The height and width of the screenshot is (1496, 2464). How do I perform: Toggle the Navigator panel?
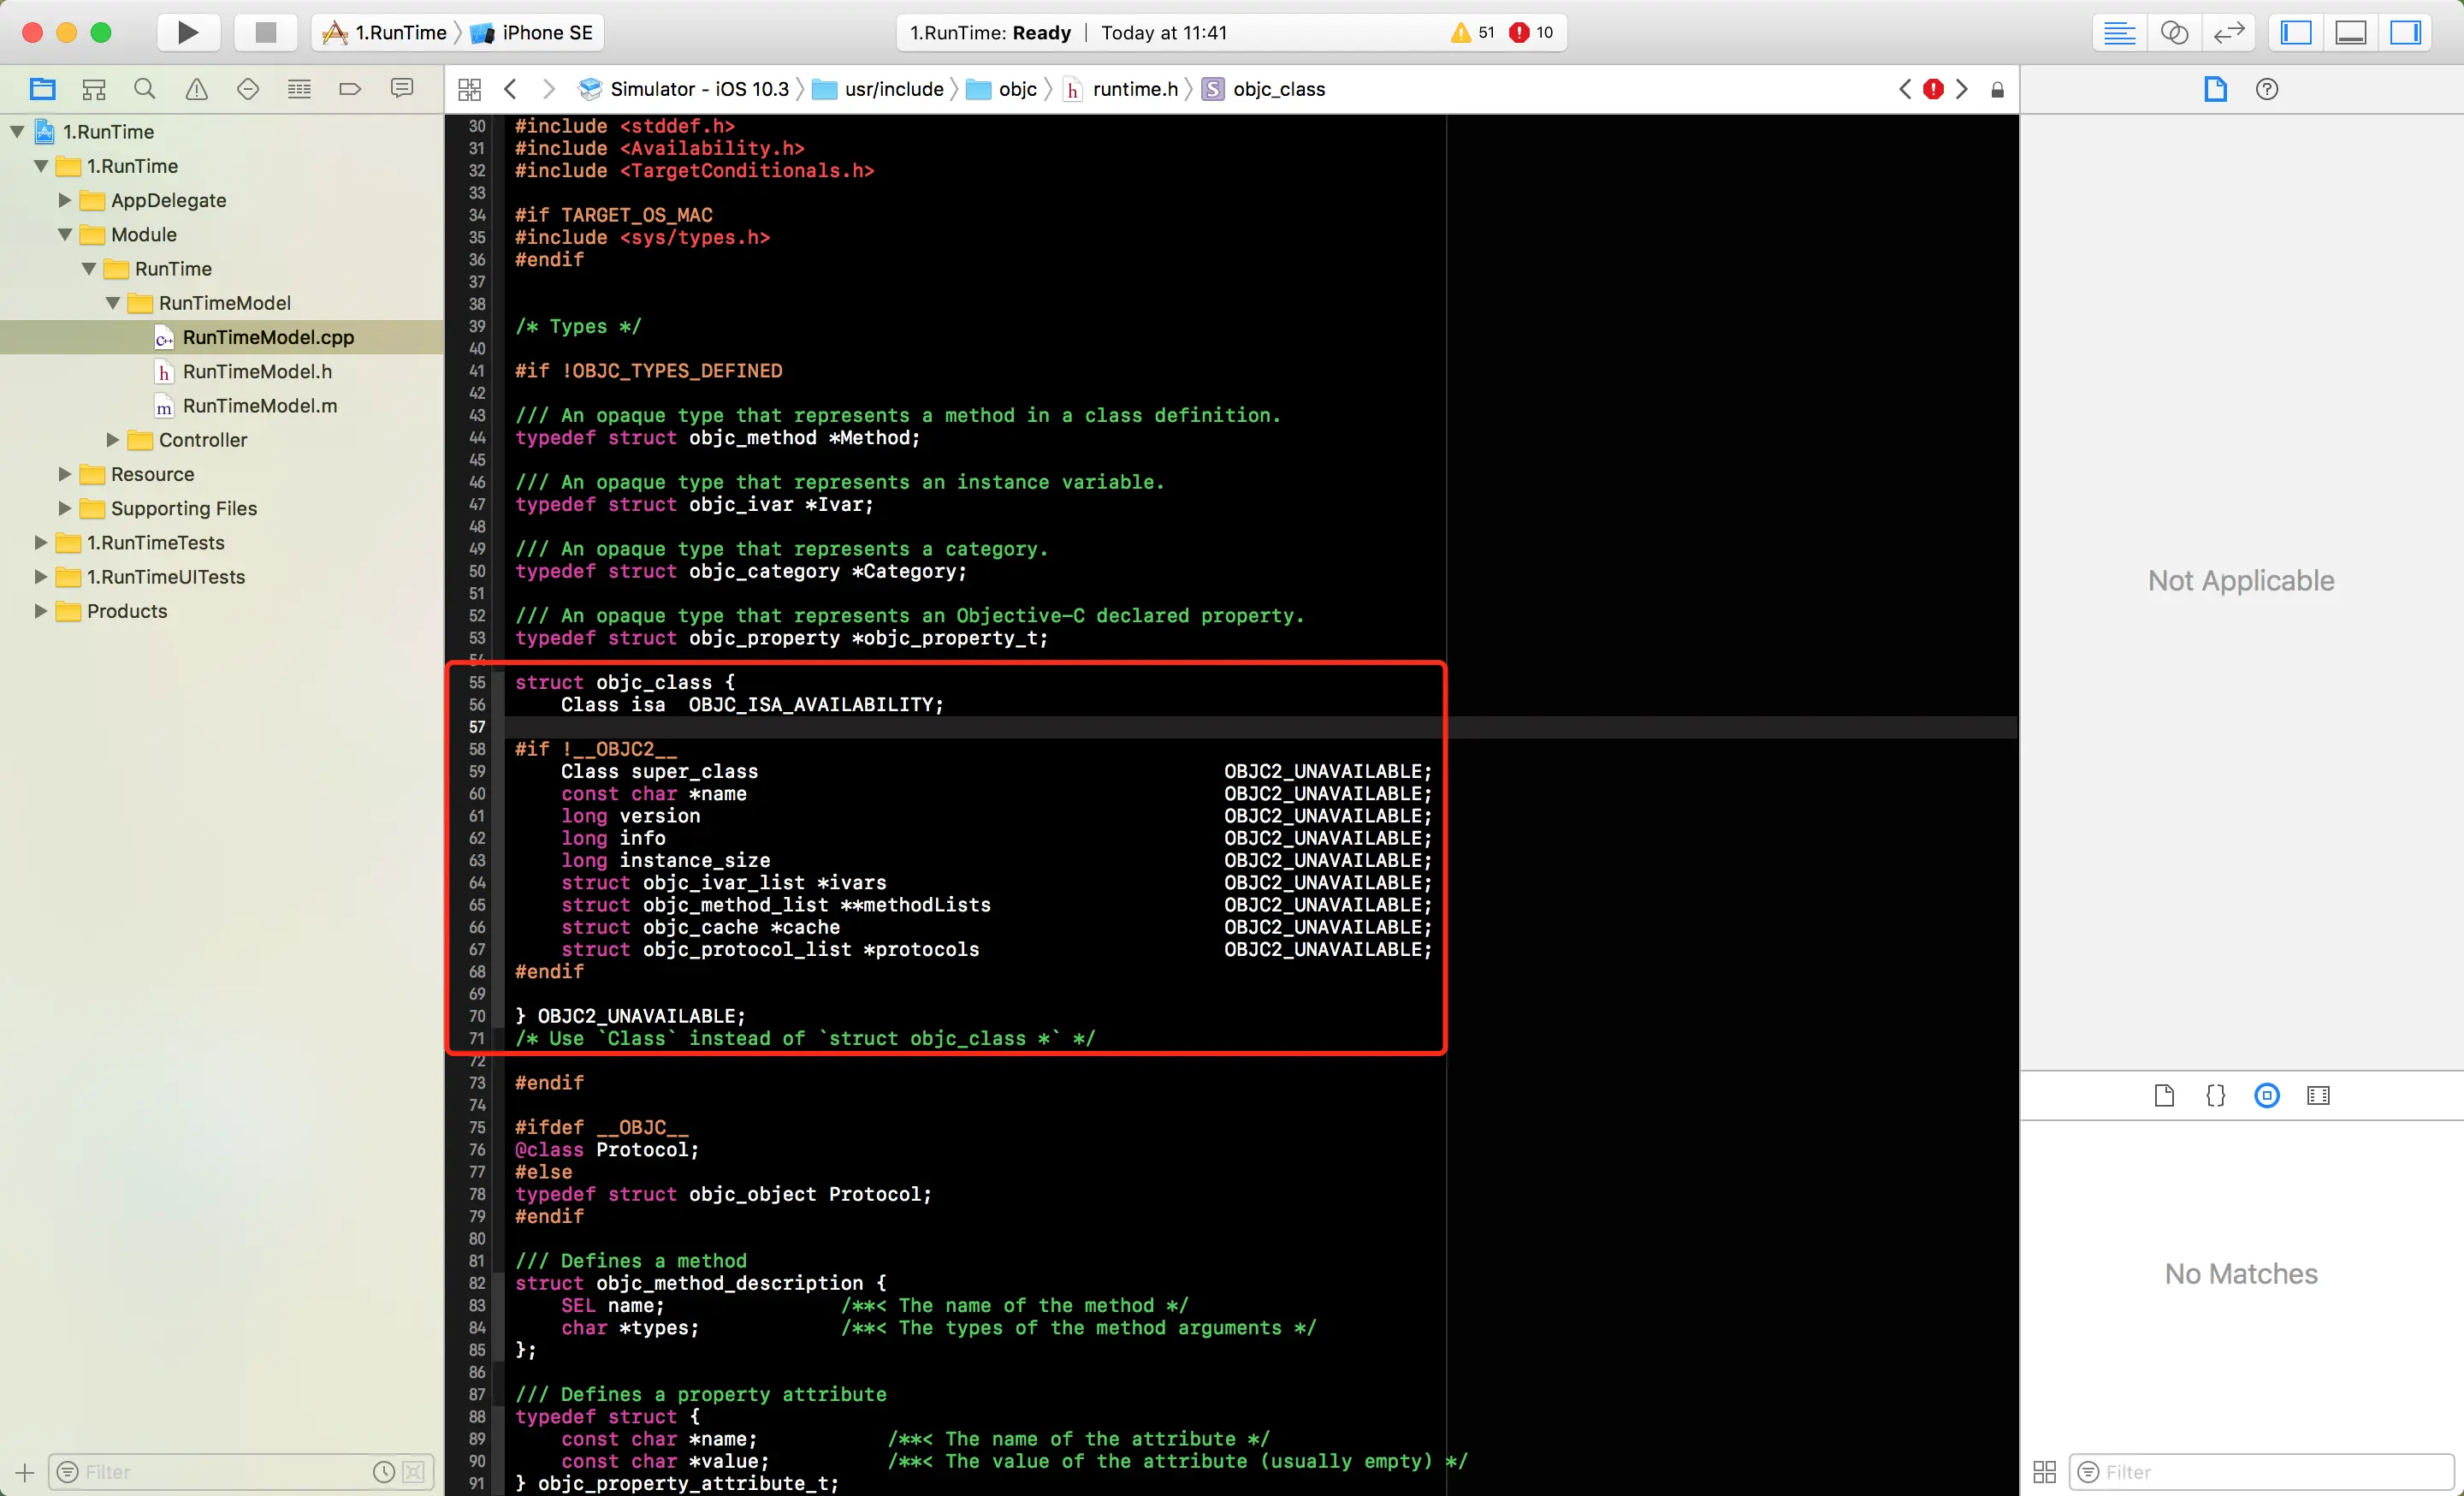click(2296, 32)
